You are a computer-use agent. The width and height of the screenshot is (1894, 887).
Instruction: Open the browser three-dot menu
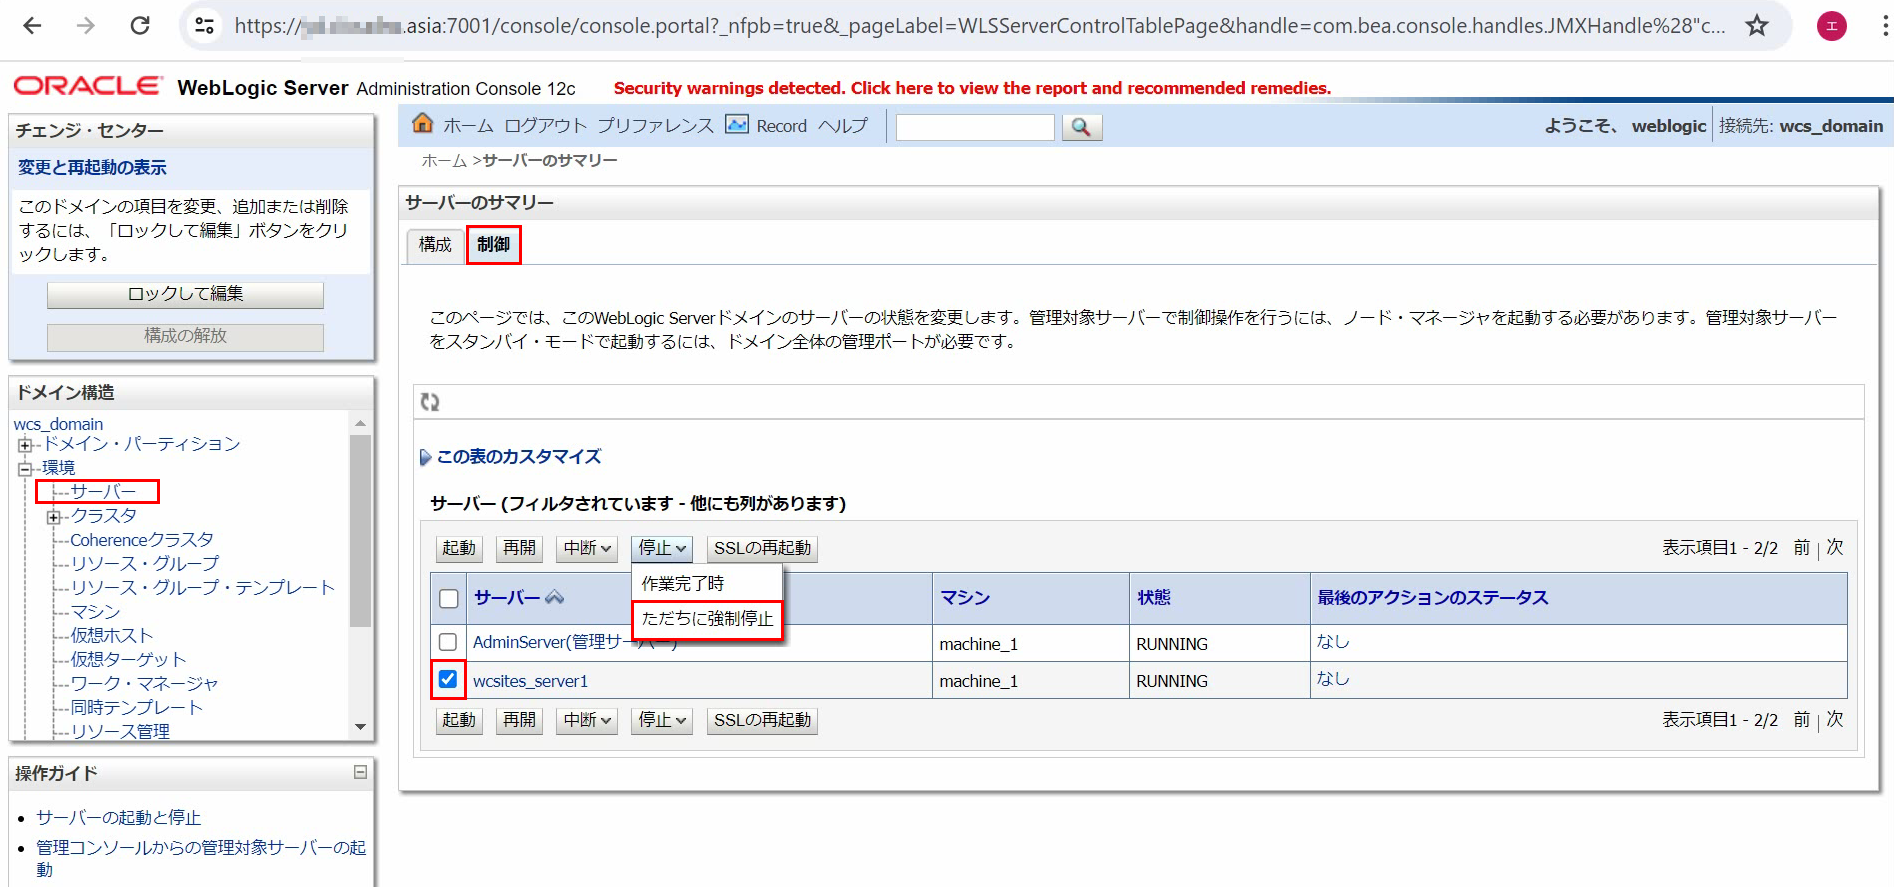tap(1884, 26)
